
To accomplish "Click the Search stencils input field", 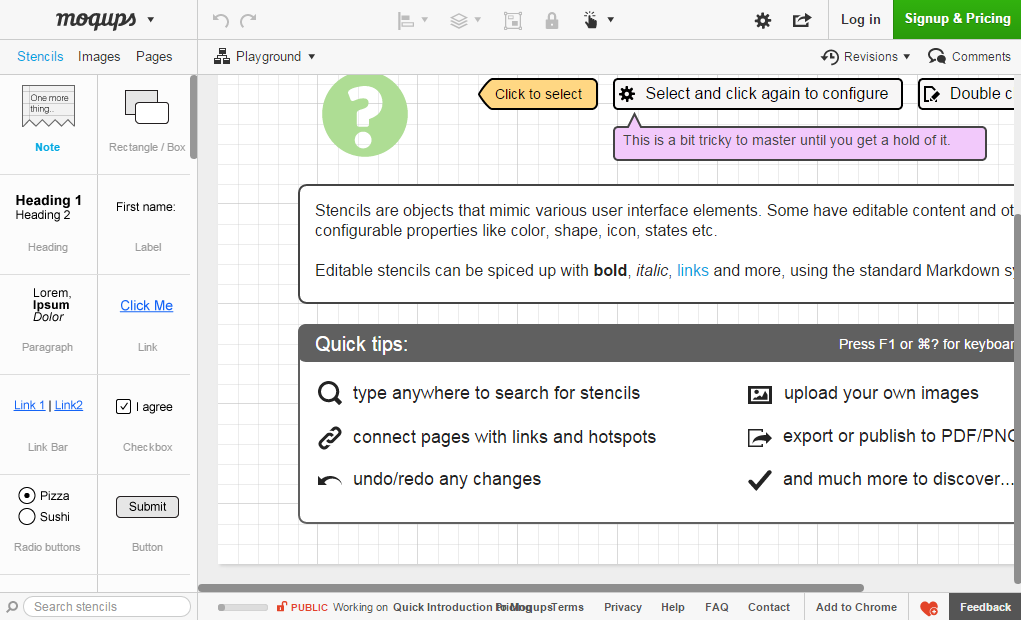I will [107, 606].
